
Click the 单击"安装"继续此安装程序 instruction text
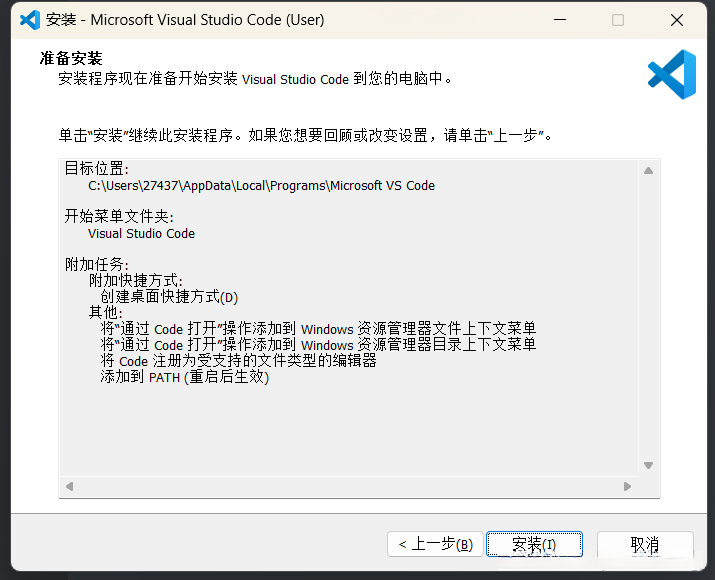tap(306, 135)
